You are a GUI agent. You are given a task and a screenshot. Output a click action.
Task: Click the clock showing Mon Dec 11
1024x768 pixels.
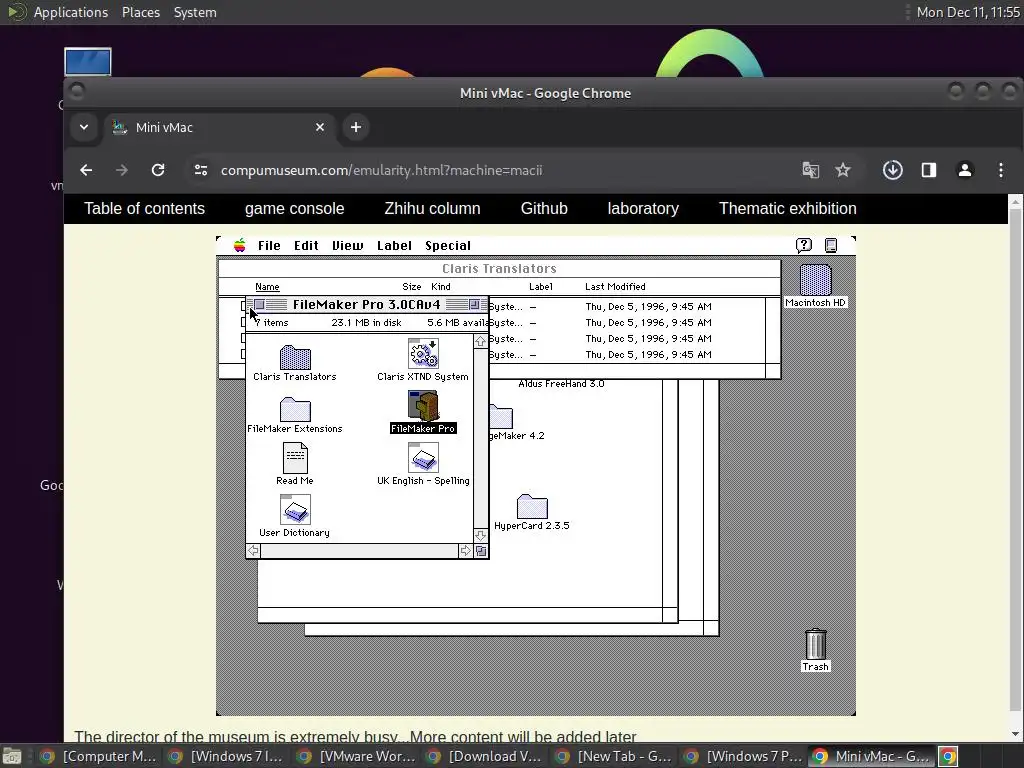click(968, 12)
